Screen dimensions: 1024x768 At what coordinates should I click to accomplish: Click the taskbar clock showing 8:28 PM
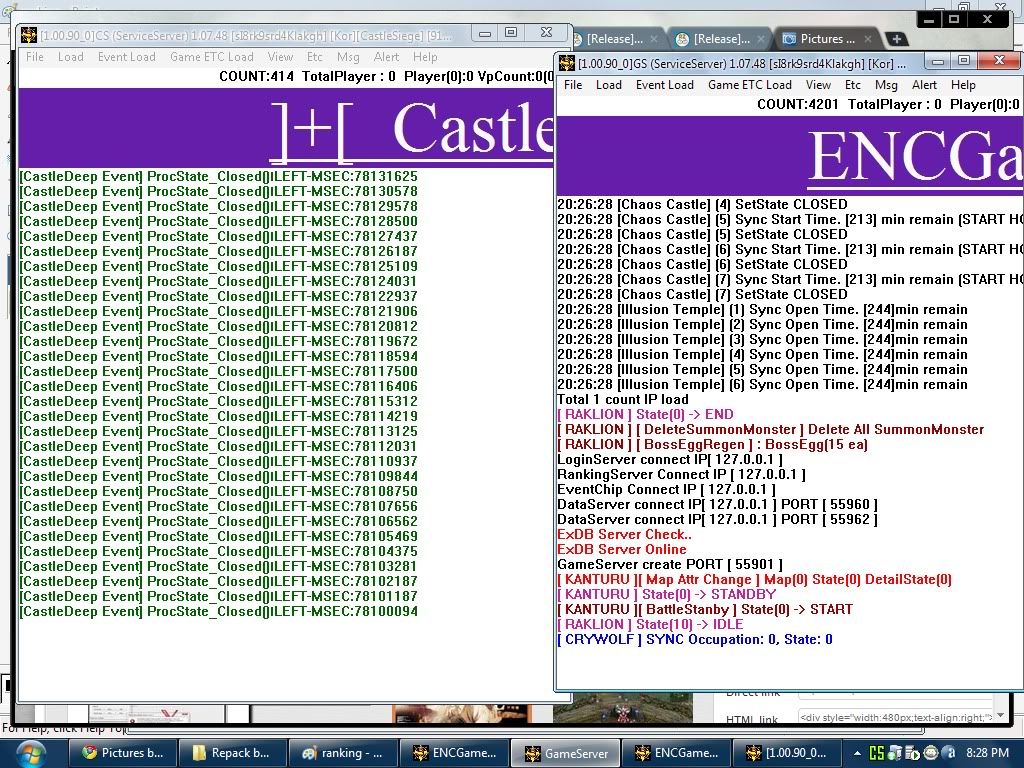(x=987, y=753)
